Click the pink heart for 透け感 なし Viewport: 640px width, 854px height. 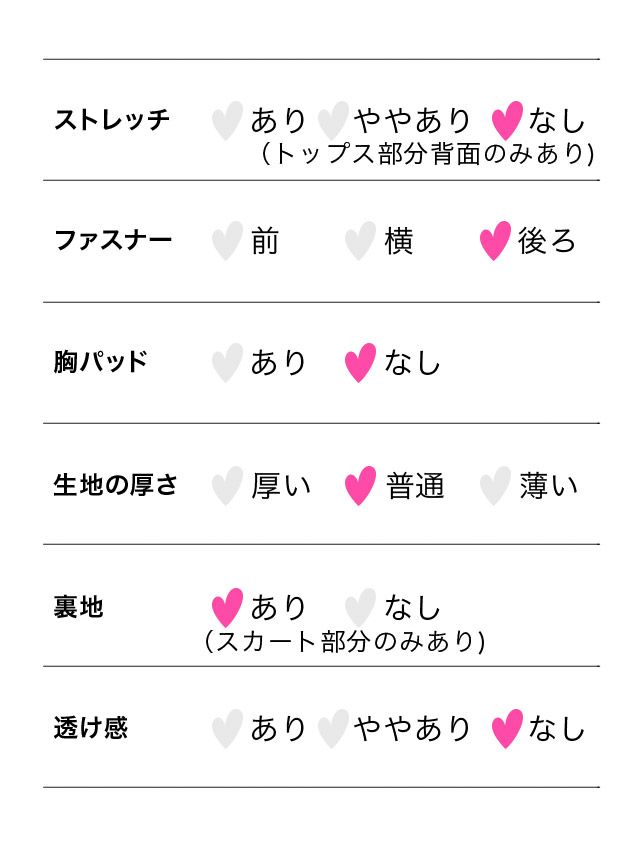click(x=507, y=729)
